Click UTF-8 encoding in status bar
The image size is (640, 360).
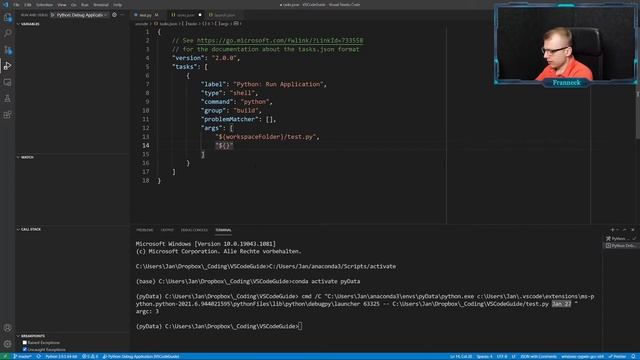[x=502, y=356]
